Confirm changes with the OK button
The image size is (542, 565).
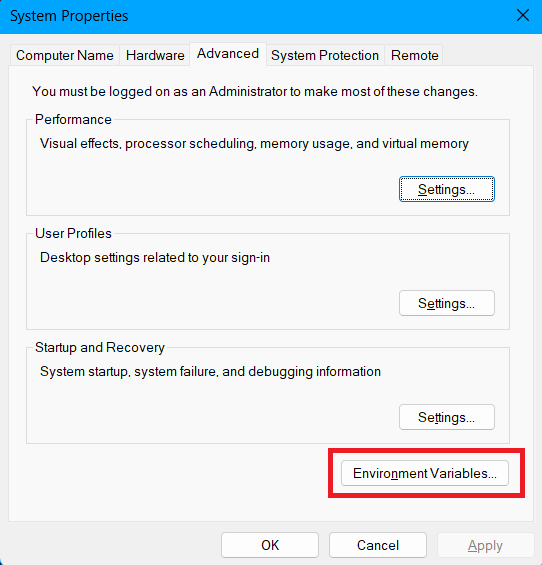tap(270, 545)
